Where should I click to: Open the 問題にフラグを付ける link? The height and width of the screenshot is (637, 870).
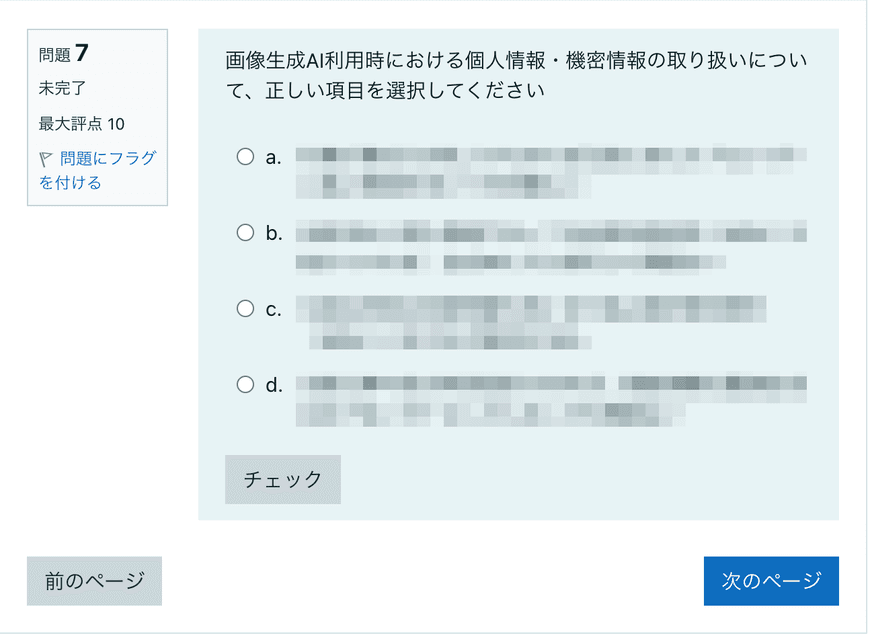98,170
